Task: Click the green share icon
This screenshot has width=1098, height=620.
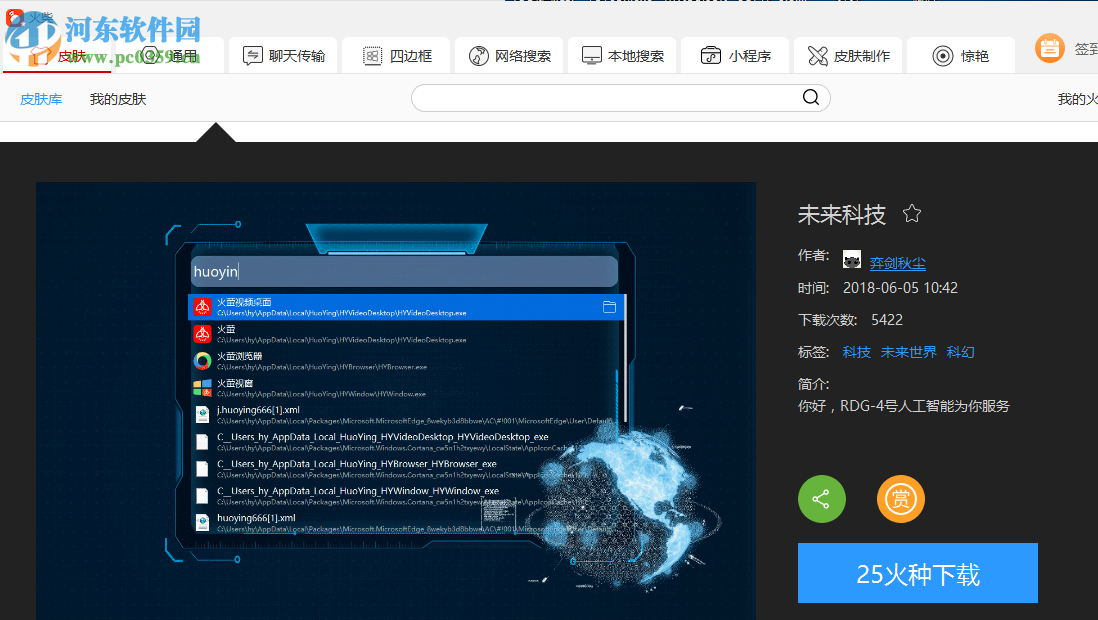Action: (821, 499)
